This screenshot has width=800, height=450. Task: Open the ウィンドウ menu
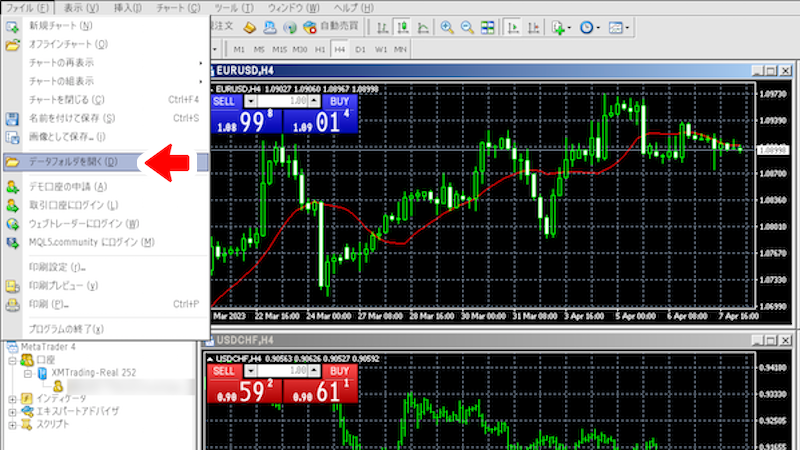tap(293, 8)
